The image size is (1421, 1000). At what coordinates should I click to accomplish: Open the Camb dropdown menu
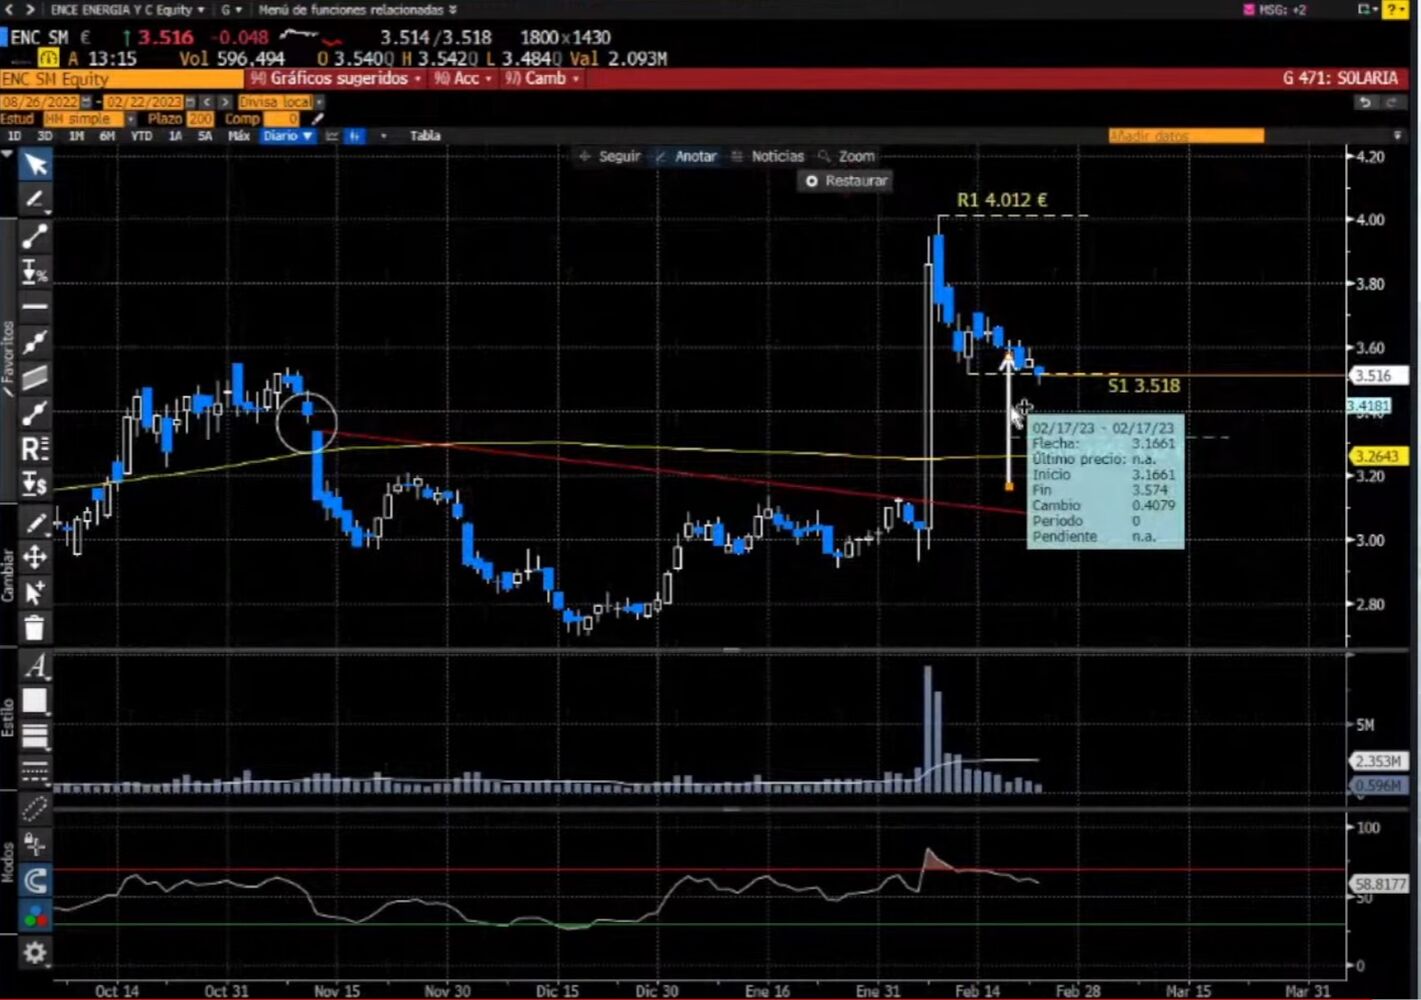[x=542, y=78]
